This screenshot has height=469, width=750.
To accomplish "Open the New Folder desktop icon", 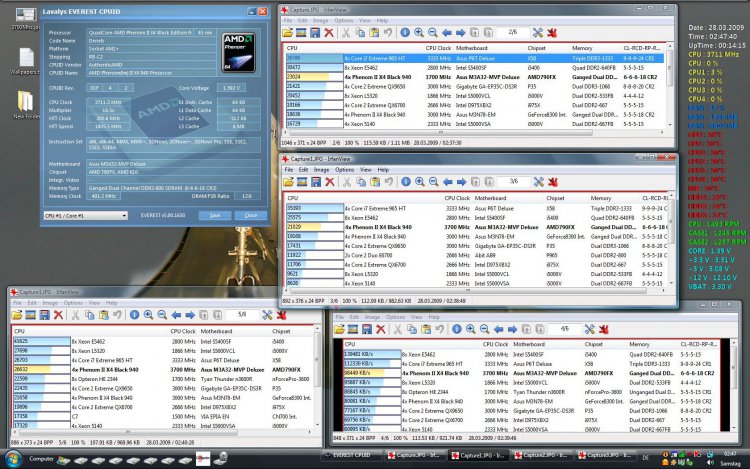I will (x=26, y=105).
